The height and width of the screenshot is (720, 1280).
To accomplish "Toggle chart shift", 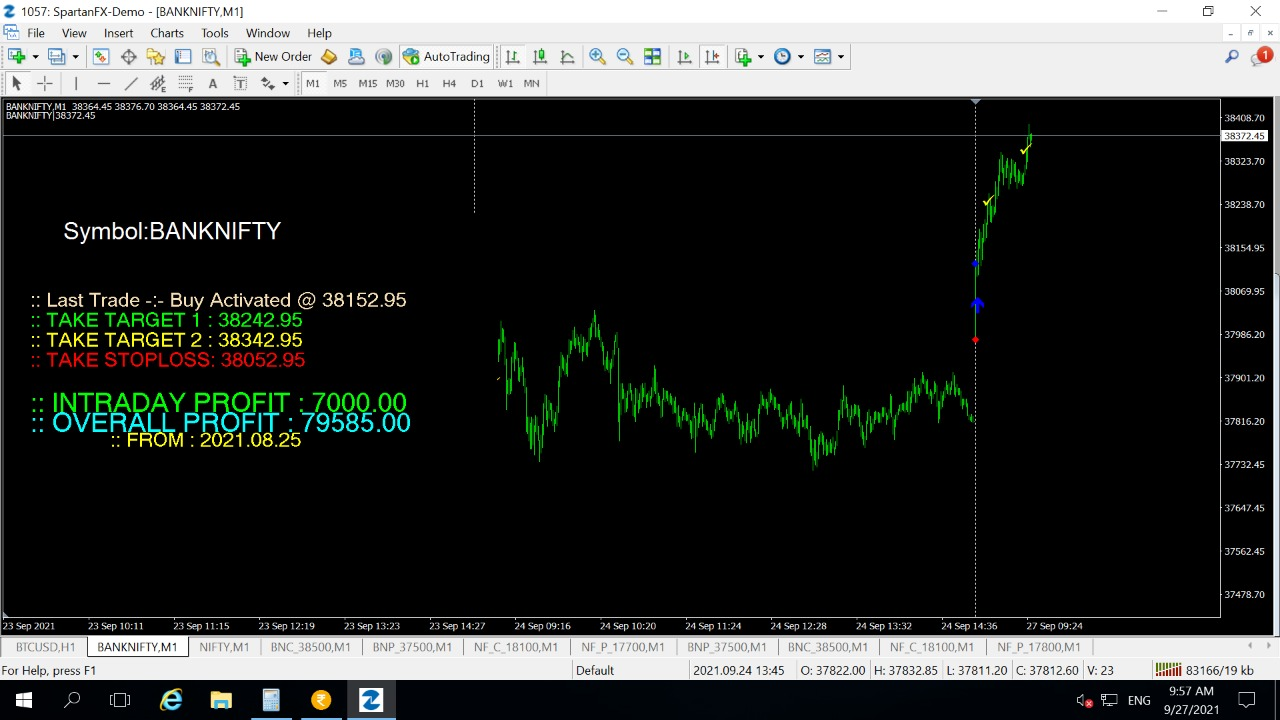I will [712, 57].
